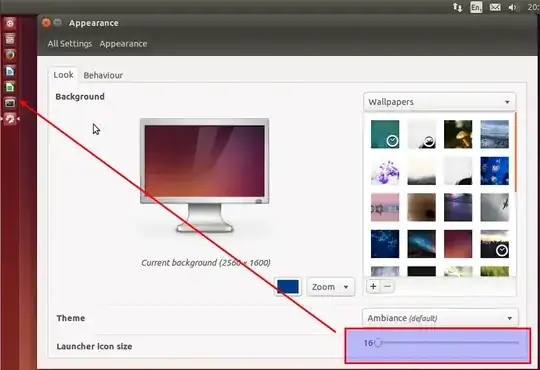Remove wallpaper with the minus button
Image resolution: width=540 pixels, height=370 pixels.
[387, 286]
